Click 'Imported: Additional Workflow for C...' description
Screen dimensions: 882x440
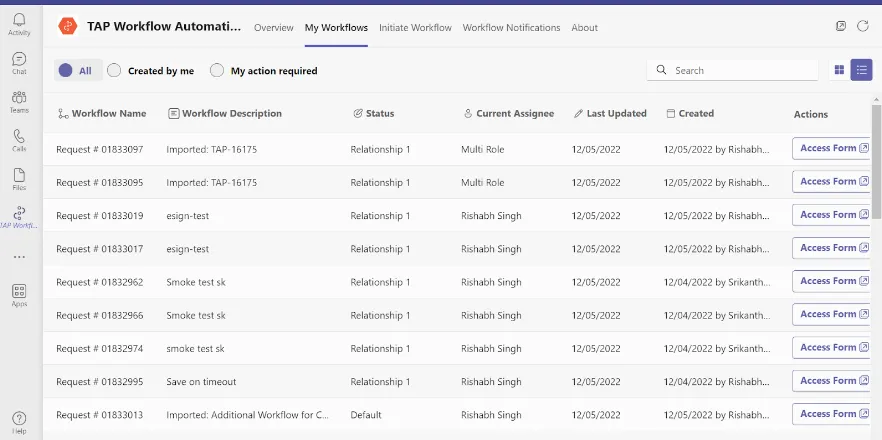pos(248,415)
